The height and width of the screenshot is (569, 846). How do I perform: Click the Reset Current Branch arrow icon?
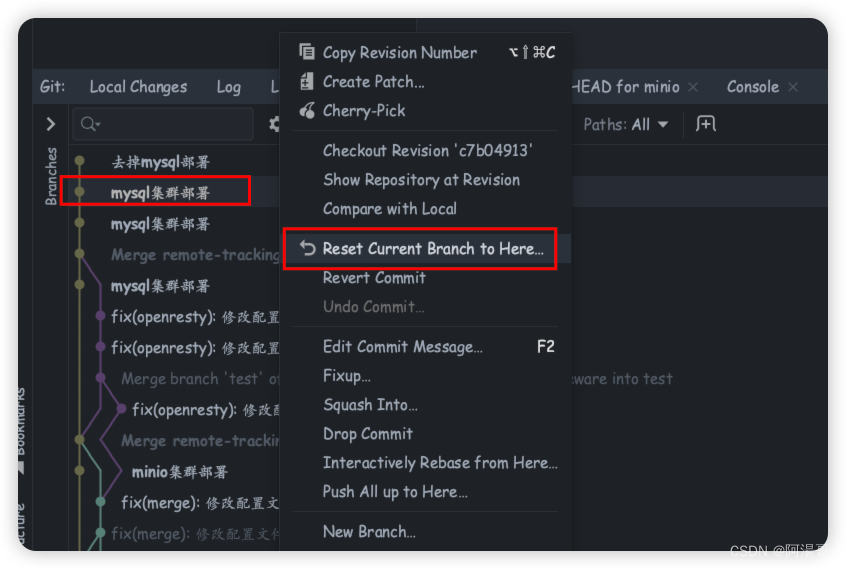(x=308, y=248)
